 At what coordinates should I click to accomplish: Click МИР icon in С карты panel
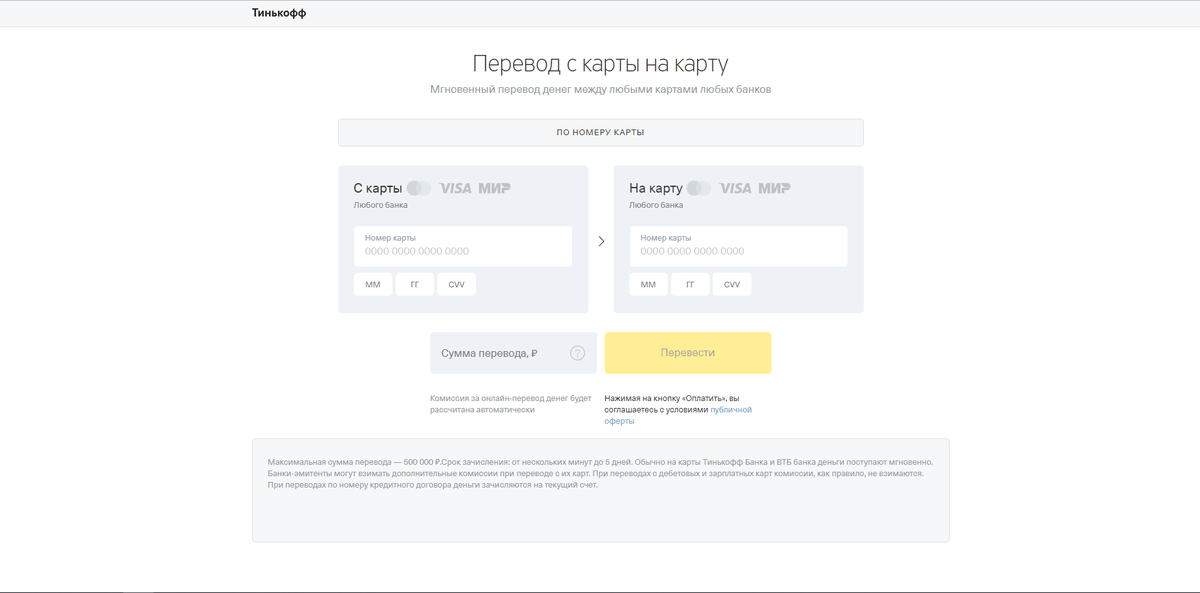coord(494,188)
